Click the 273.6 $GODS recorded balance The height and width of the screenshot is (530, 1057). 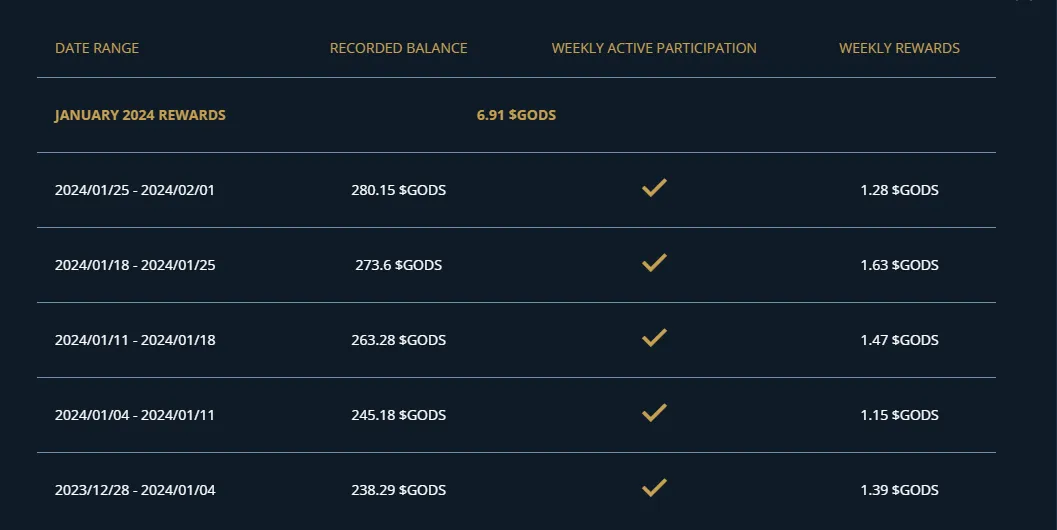pos(398,265)
